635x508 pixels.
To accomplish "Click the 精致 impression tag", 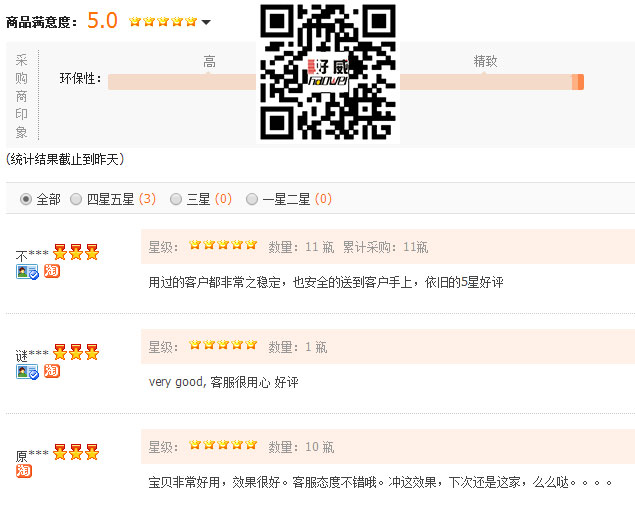I will pyautogui.click(x=485, y=61).
